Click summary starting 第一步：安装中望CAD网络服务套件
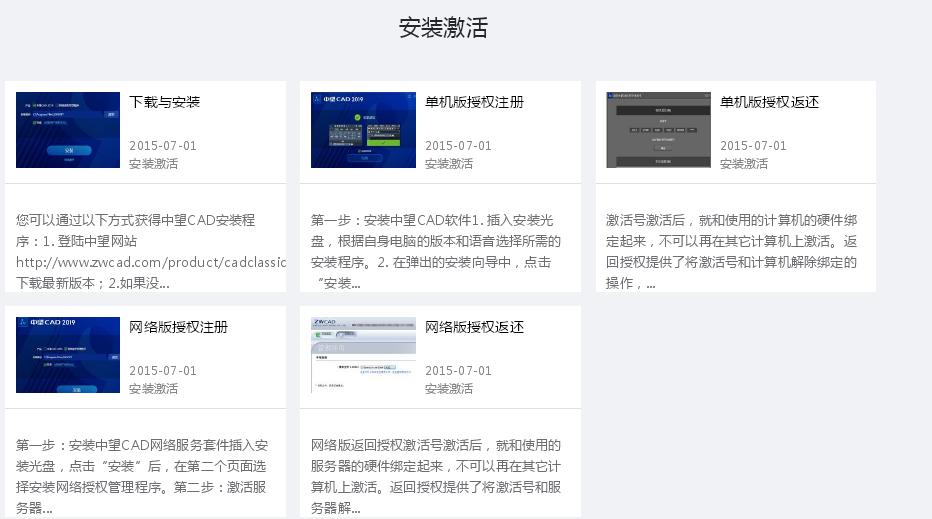Screen dimensions: 932x519 [141, 476]
